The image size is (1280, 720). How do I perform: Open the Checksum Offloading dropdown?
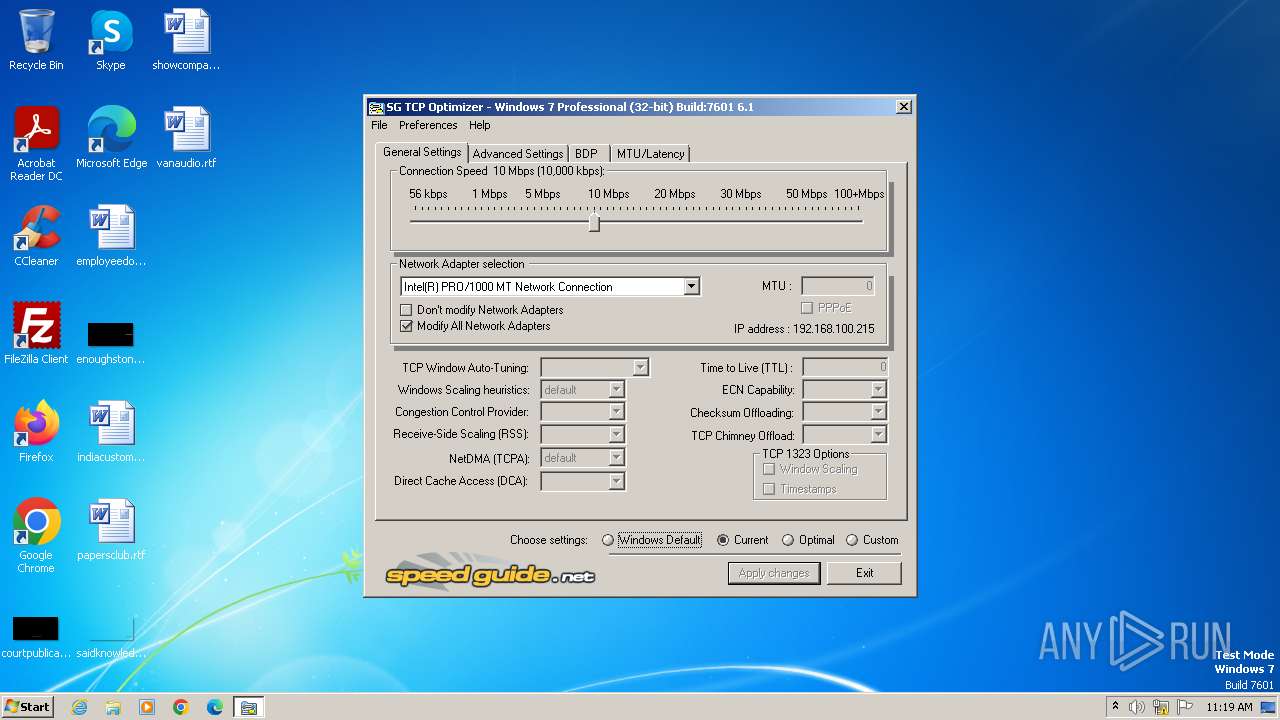(878, 412)
